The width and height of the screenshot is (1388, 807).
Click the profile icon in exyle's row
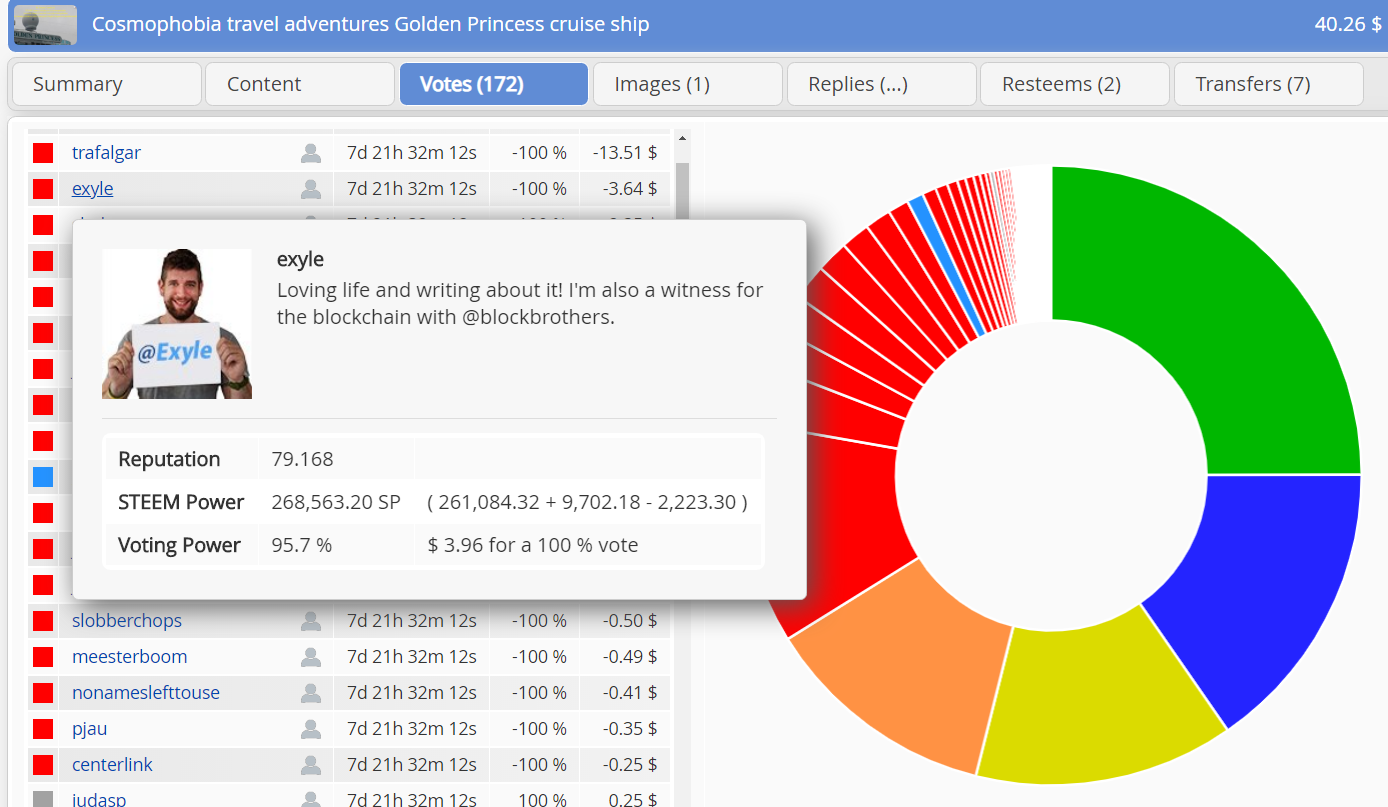[311, 189]
